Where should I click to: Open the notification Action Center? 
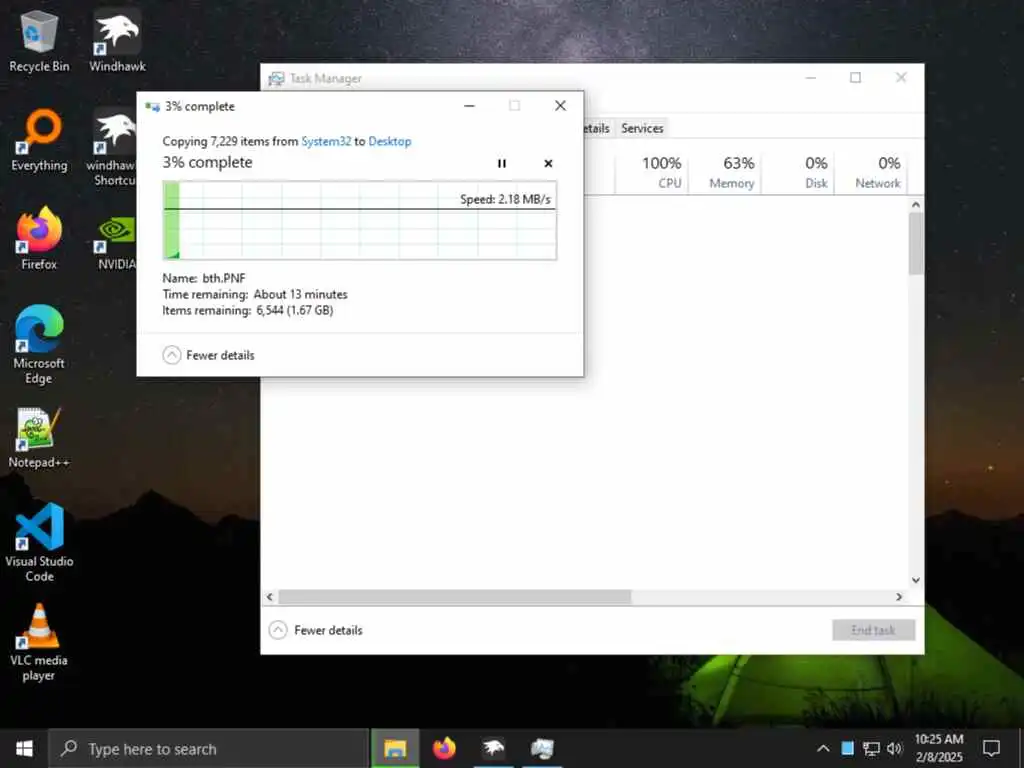pos(991,748)
